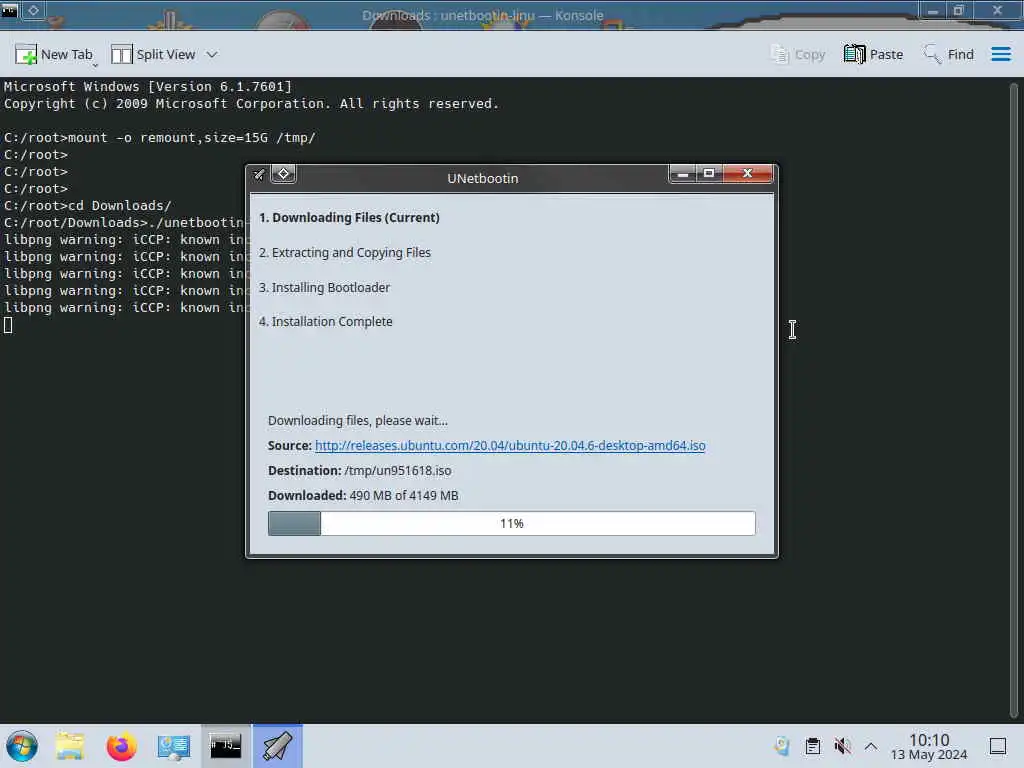Minimize the UNetbootin window
This screenshot has width=1024, height=768.
click(x=682, y=174)
